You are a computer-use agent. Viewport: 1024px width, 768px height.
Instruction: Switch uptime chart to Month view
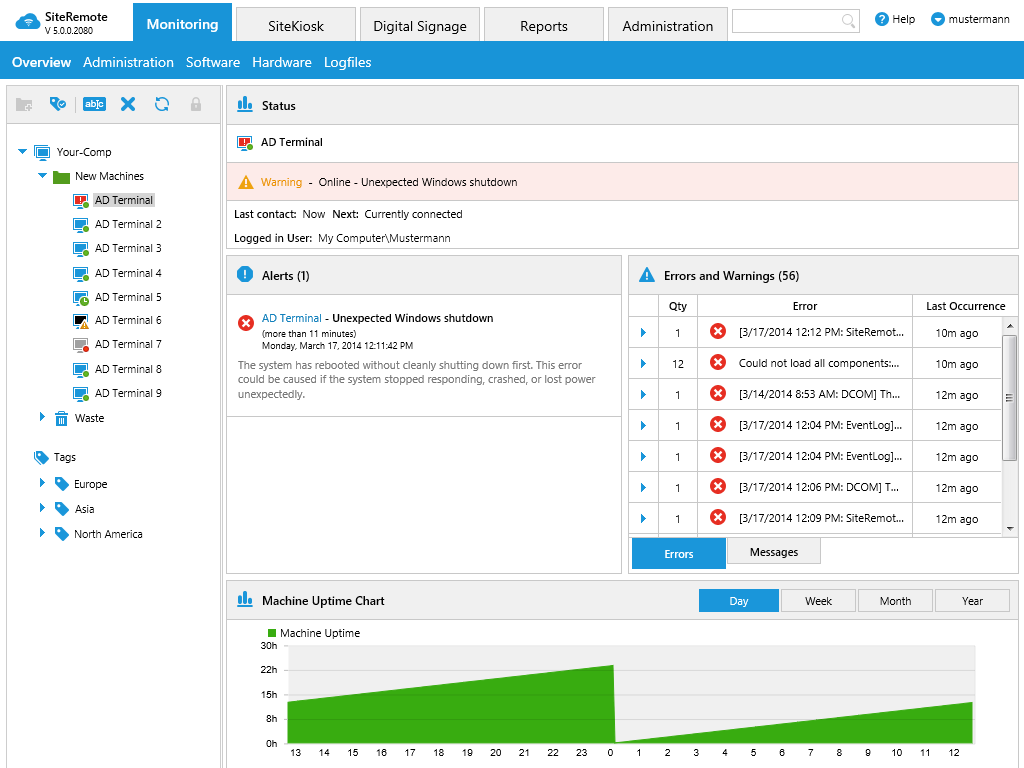(x=895, y=601)
